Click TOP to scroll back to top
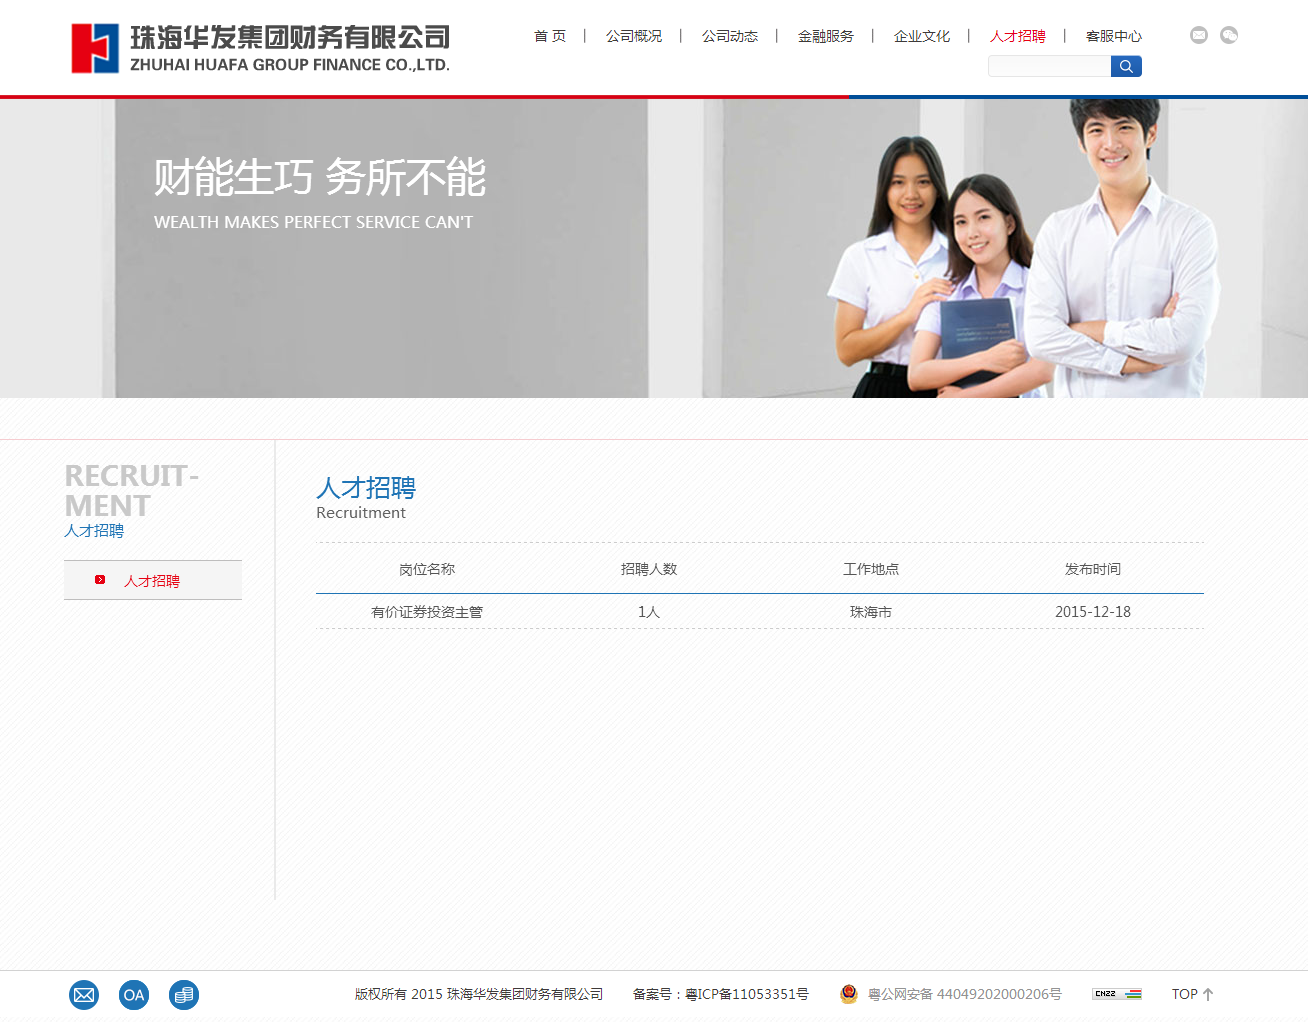 pos(1192,994)
